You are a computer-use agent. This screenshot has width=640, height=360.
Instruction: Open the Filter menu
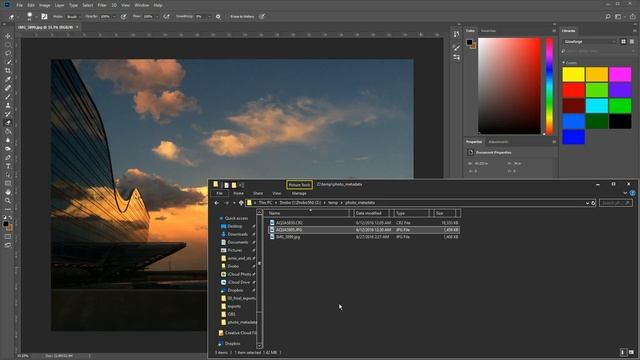click(102, 5)
